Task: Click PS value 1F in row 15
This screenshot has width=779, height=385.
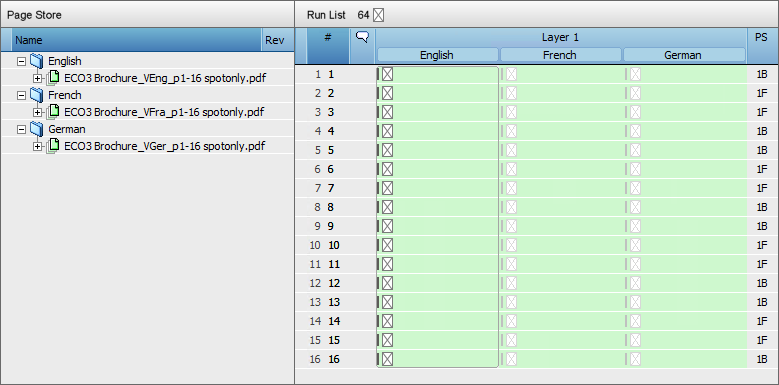Action: tap(762, 340)
